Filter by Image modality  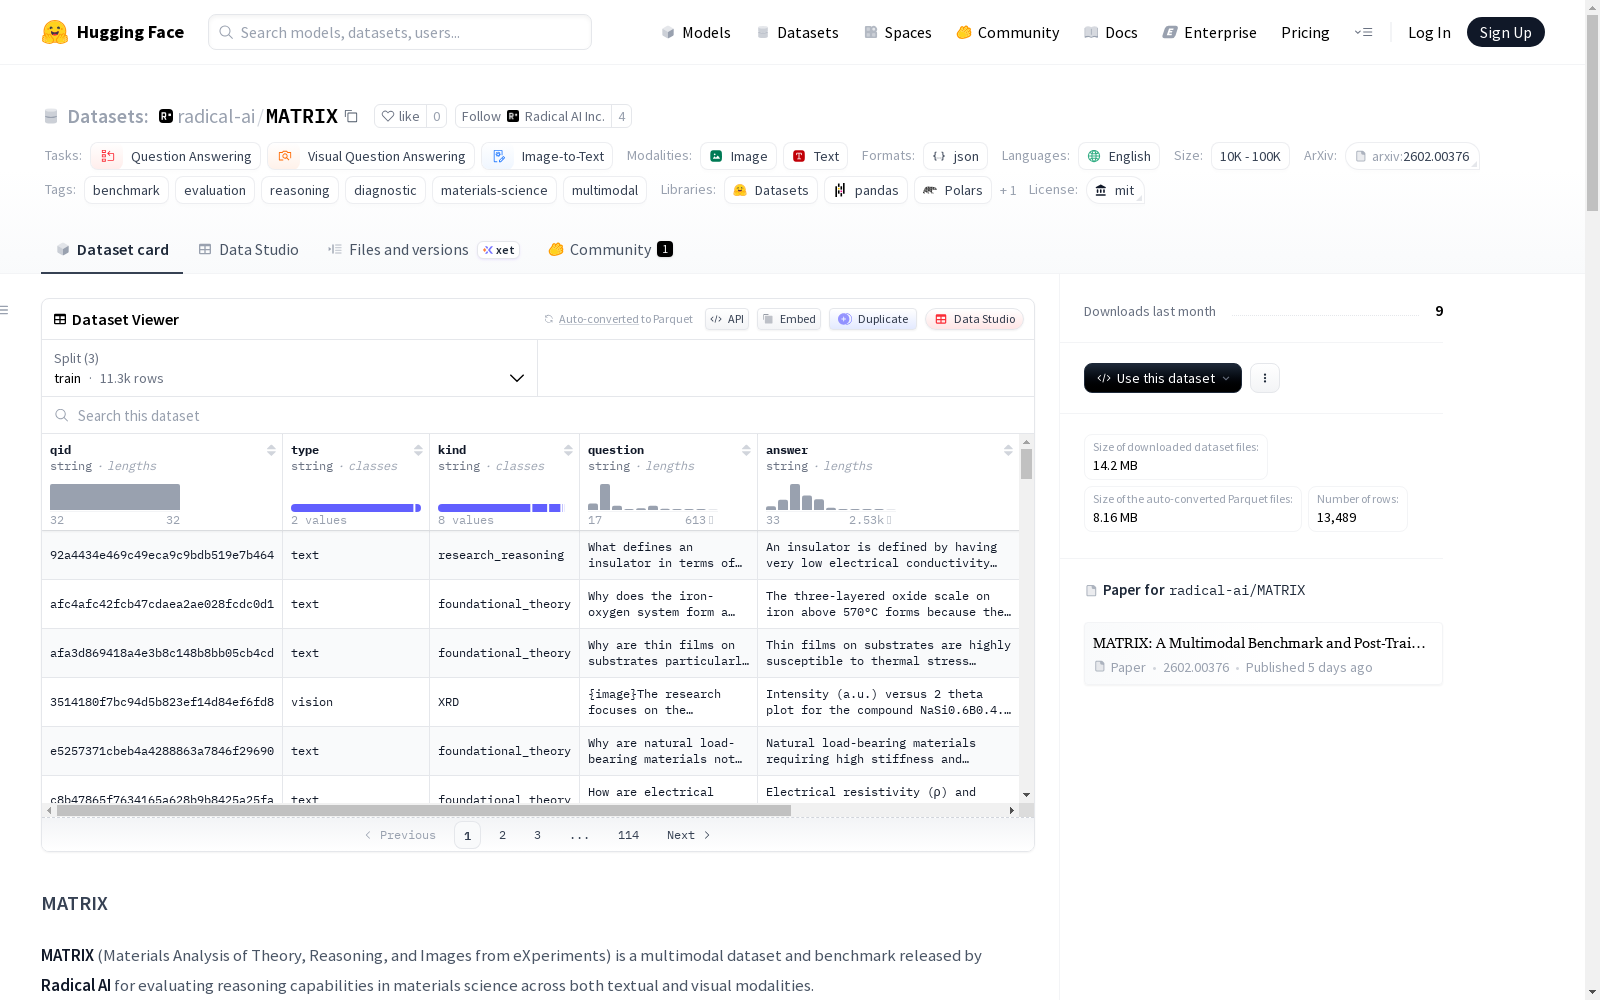coord(738,156)
